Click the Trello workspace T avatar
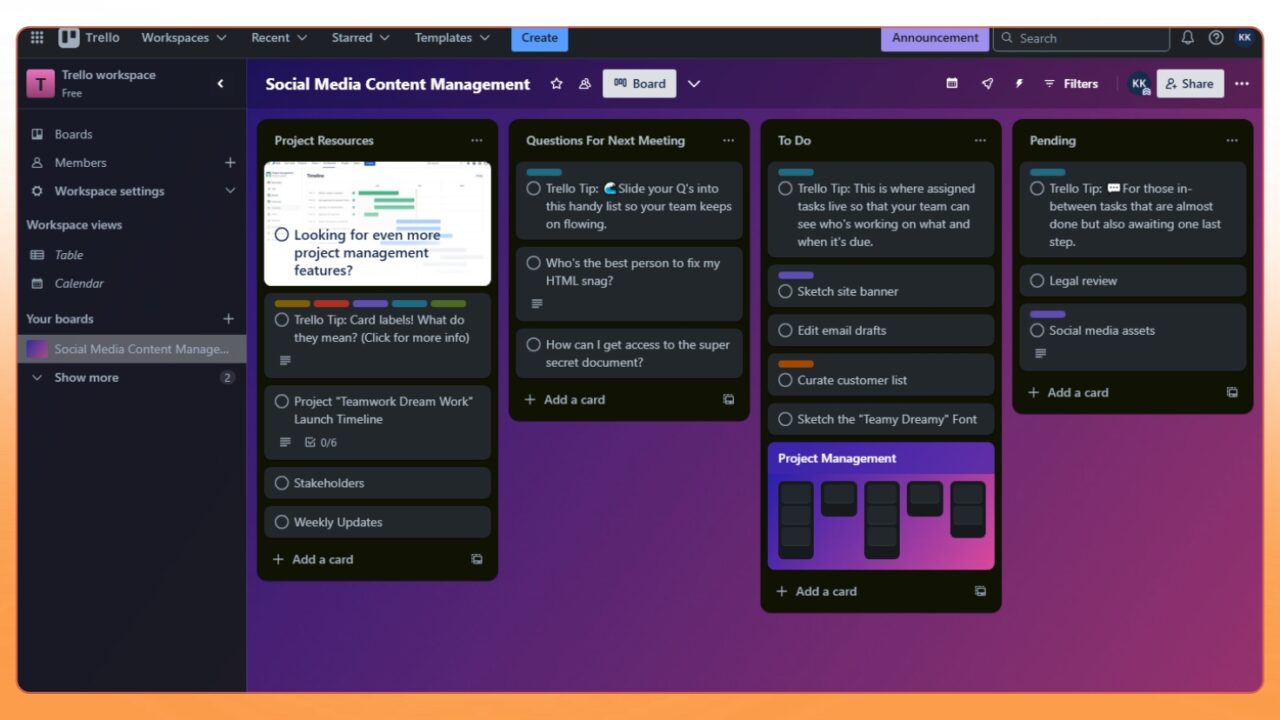This screenshot has width=1280, height=720. 40,84
